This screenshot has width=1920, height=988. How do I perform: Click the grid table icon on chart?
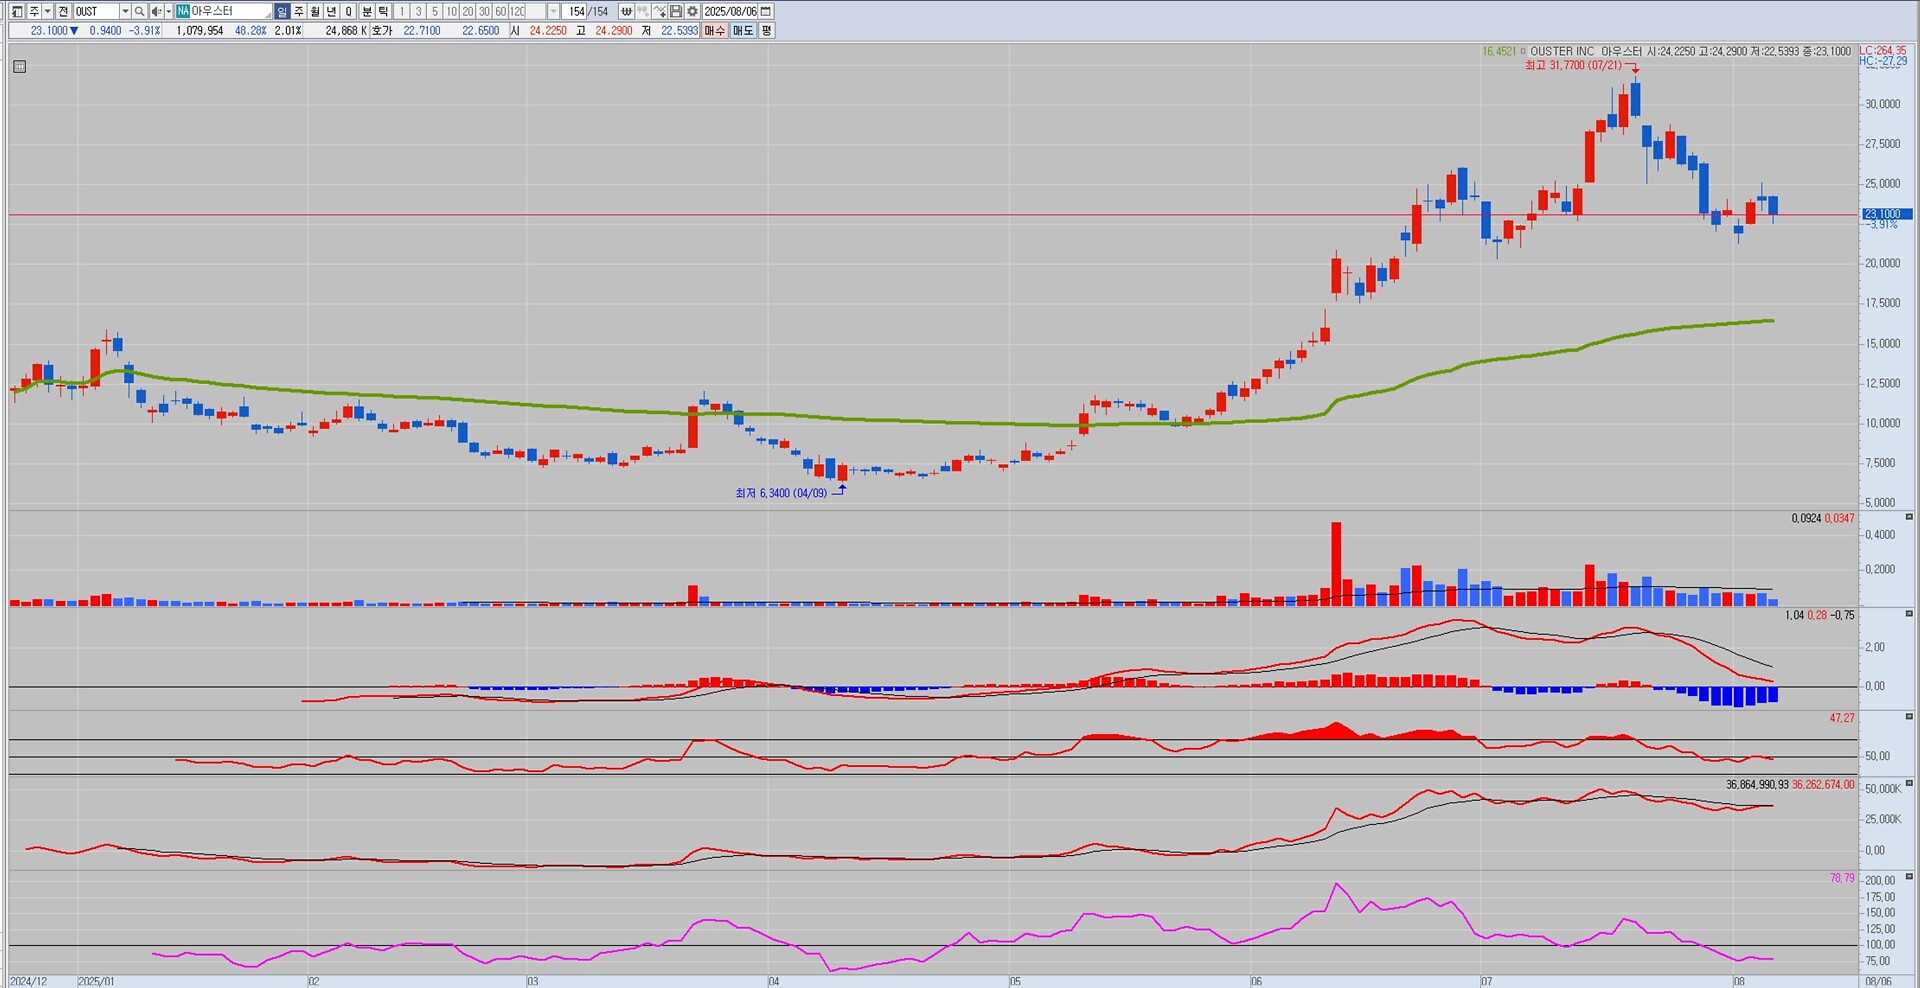pos(19,67)
